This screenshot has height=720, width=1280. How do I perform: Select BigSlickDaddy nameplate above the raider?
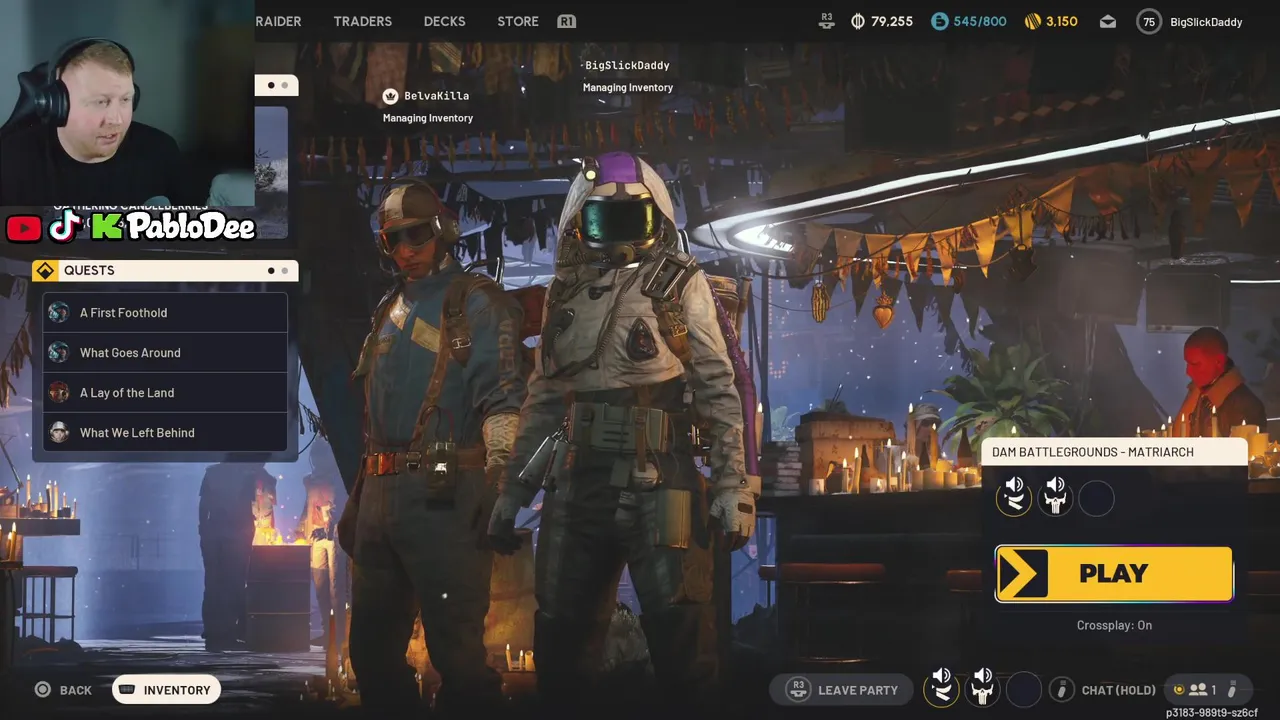click(627, 65)
